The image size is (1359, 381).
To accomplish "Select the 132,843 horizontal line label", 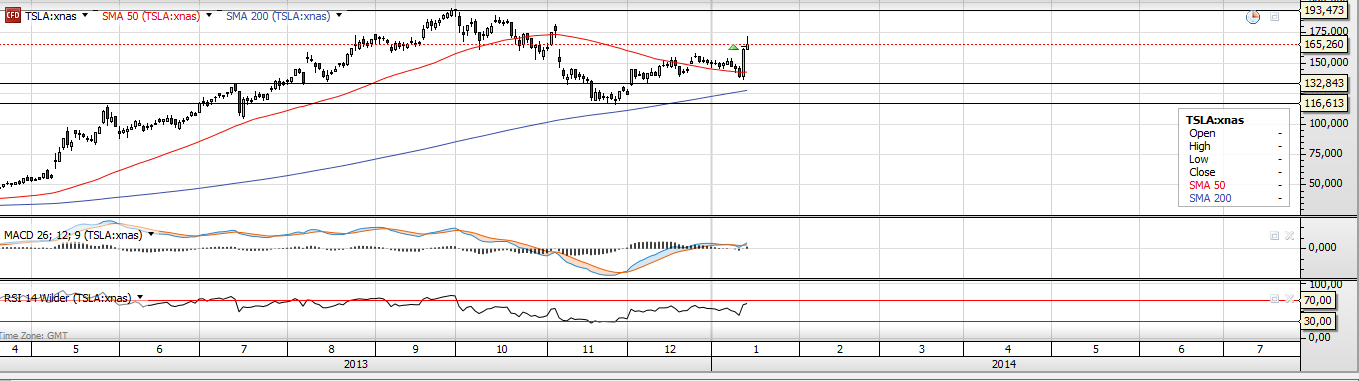I will (x=1324, y=83).
